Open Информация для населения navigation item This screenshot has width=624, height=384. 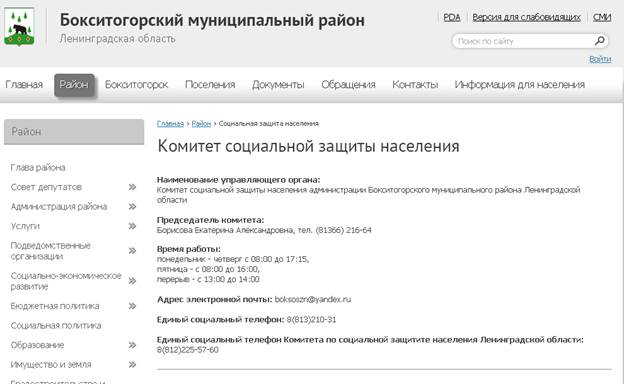pyautogui.click(x=519, y=84)
